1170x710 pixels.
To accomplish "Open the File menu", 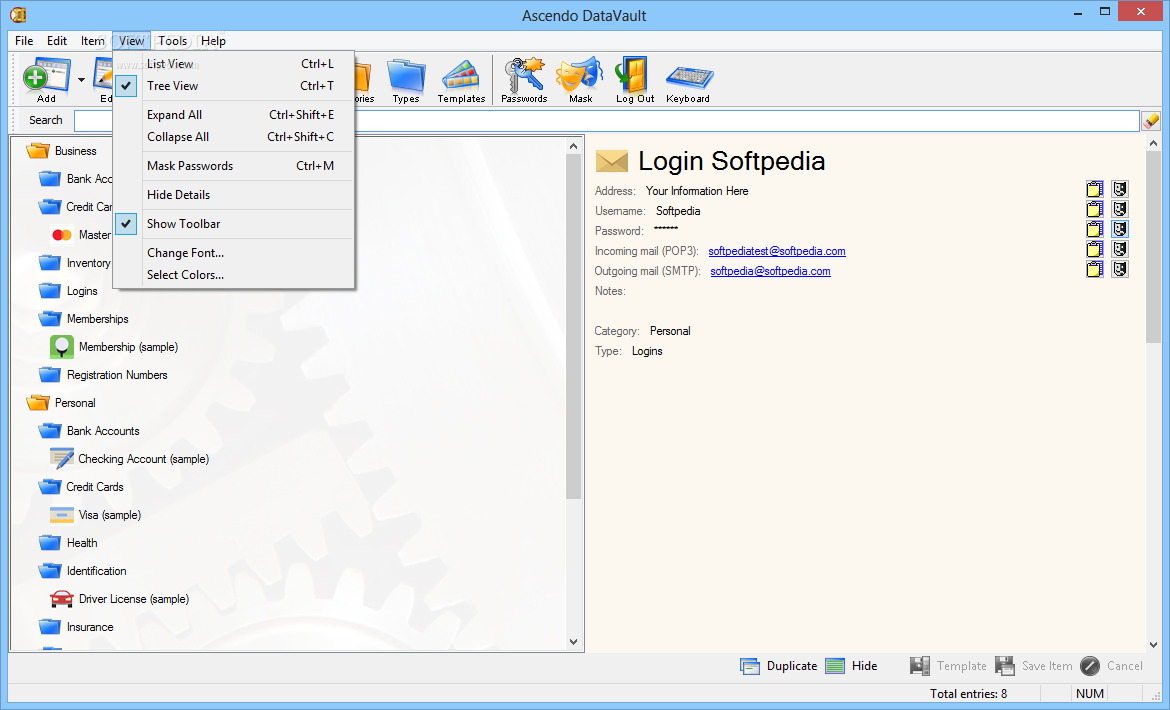I will pyautogui.click(x=24, y=41).
